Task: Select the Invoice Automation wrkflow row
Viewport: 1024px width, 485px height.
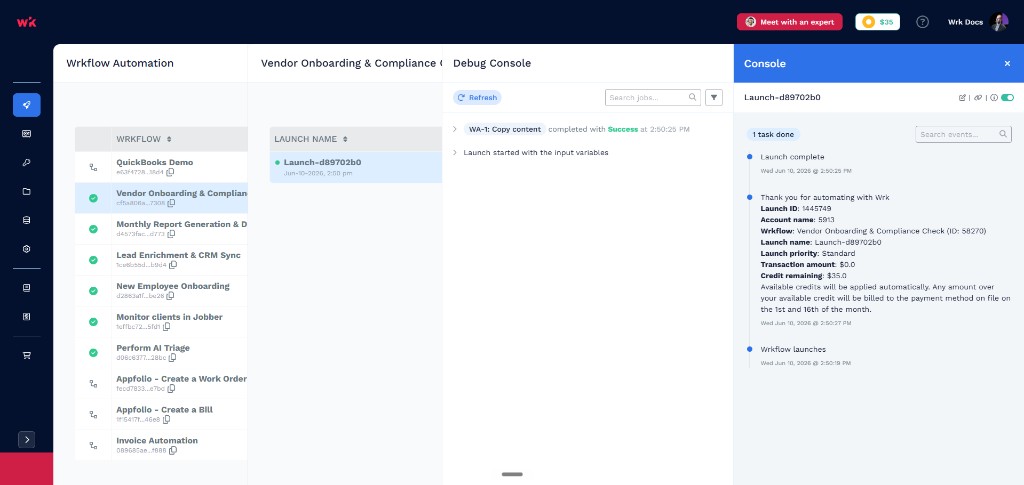Action: pos(161,445)
